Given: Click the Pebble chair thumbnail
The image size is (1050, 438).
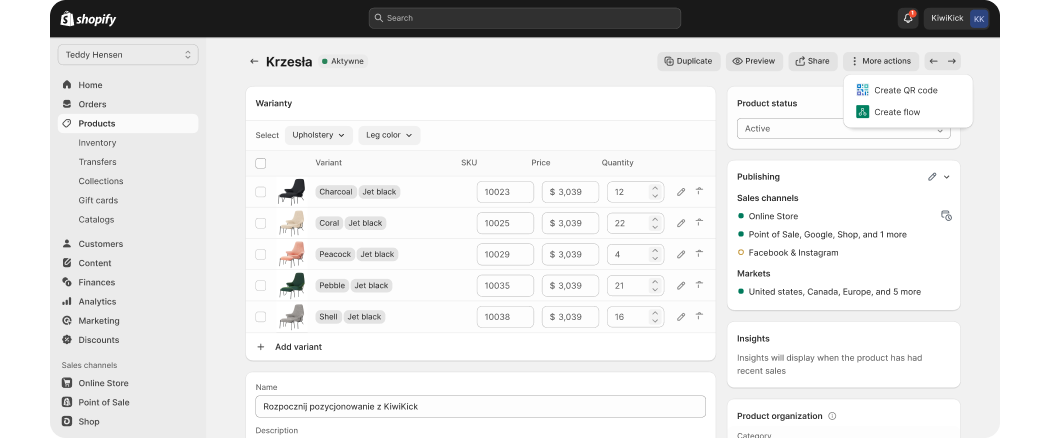Looking at the screenshot, I should tap(292, 285).
